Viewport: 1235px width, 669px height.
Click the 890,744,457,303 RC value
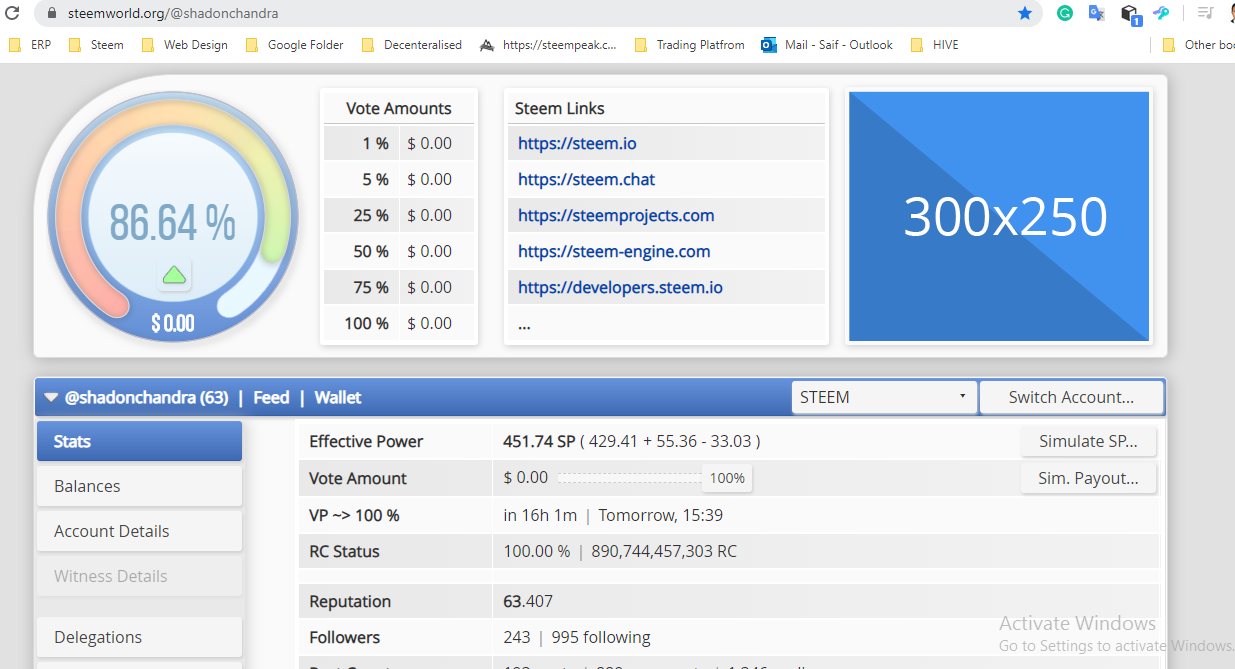pyautogui.click(x=664, y=551)
